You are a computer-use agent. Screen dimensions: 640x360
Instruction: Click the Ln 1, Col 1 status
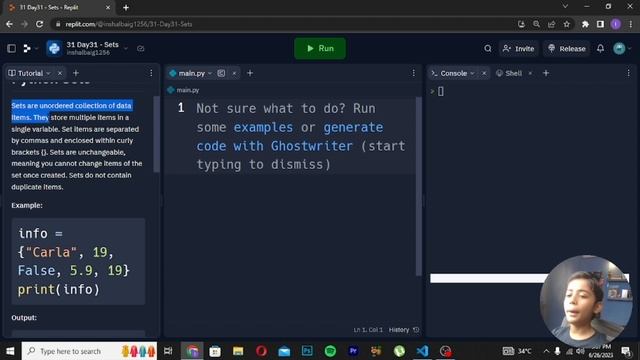pyautogui.click(x=368, y=330)
